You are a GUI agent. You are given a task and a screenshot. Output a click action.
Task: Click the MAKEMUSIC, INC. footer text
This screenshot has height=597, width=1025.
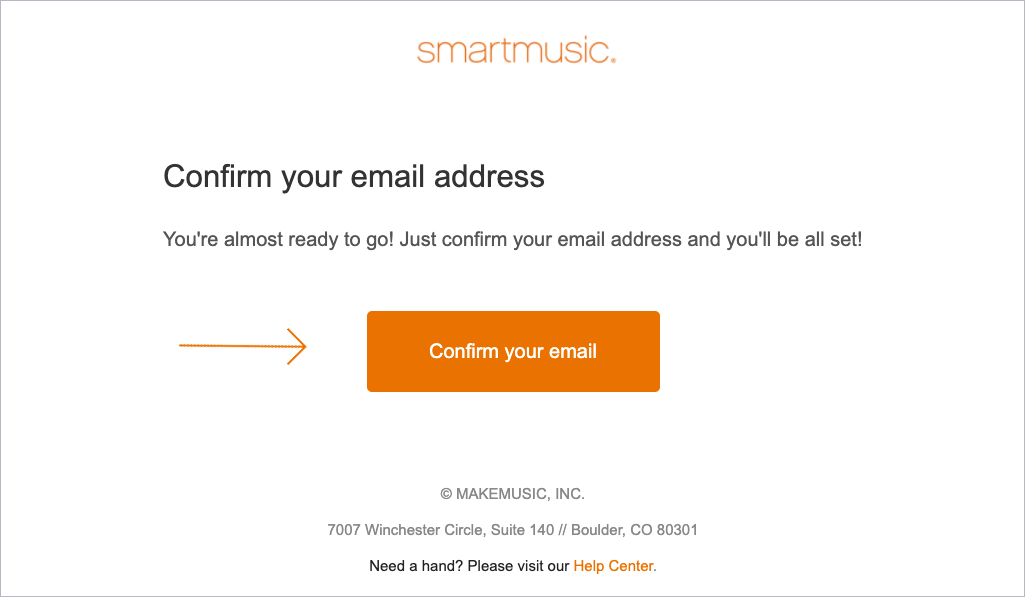520,494
